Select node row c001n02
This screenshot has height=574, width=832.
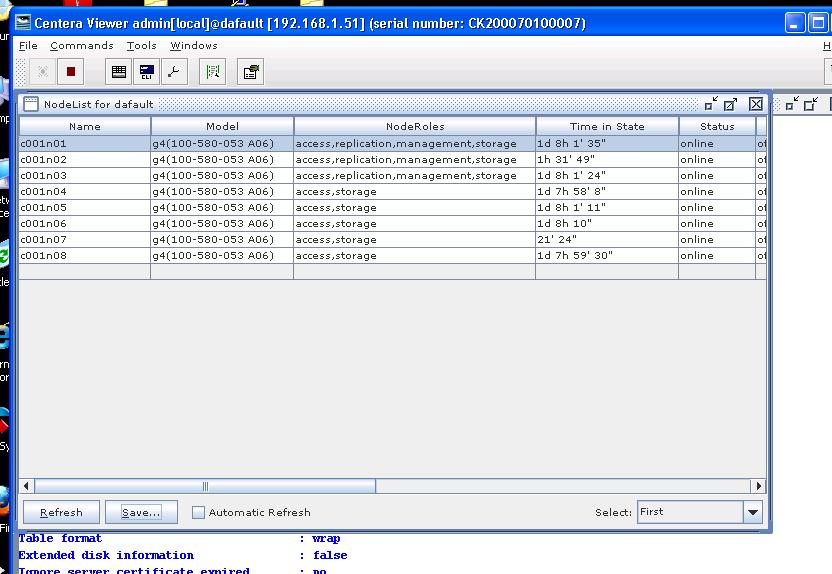coord(393,159)
